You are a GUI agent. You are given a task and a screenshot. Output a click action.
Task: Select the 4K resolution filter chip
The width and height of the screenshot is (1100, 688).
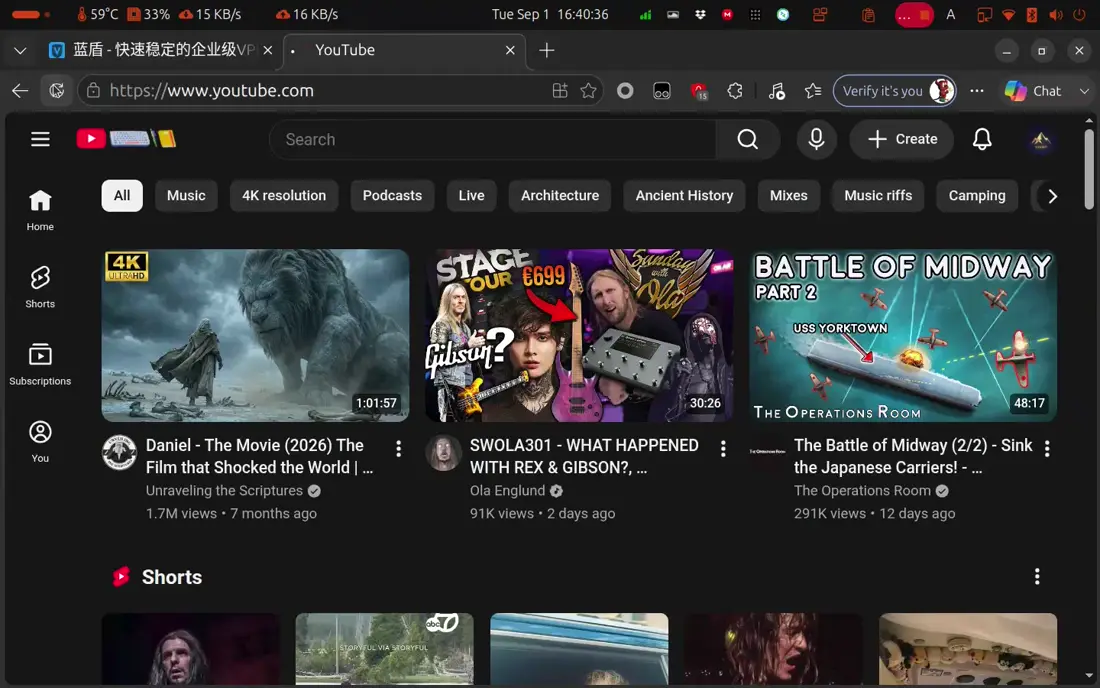click(x=284, y=196)
